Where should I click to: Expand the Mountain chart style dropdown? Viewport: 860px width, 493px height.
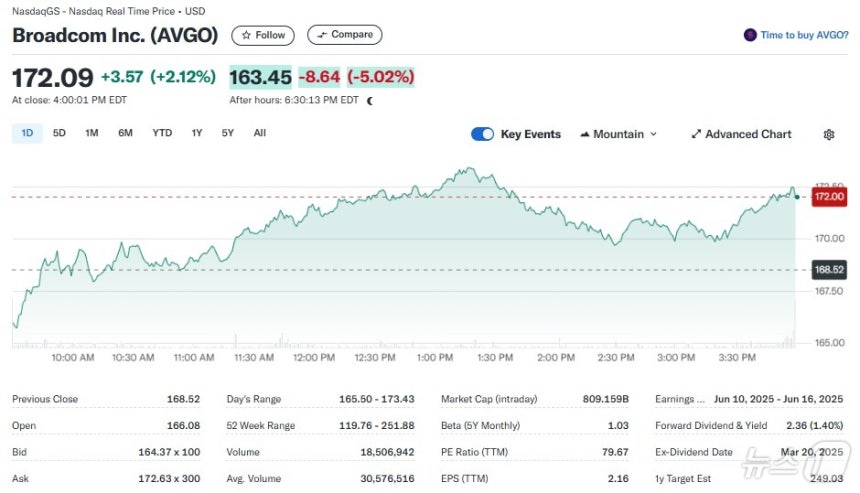619,134
